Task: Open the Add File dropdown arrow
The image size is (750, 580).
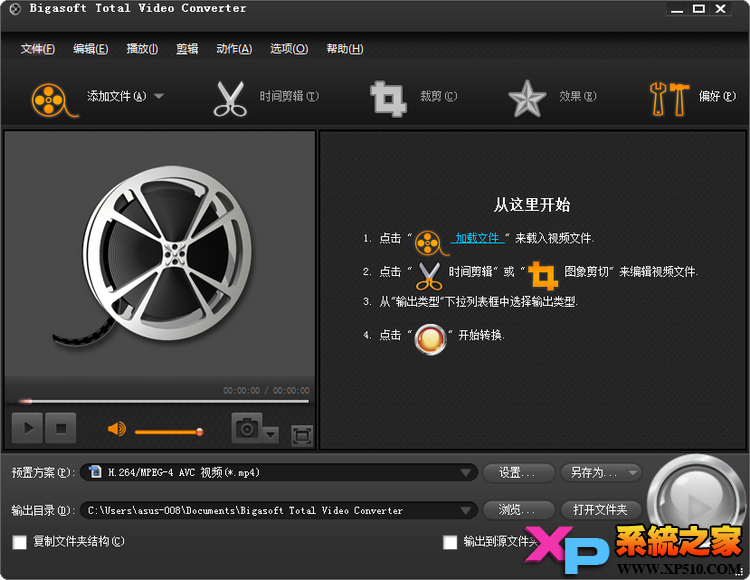Action: (159, 96)
